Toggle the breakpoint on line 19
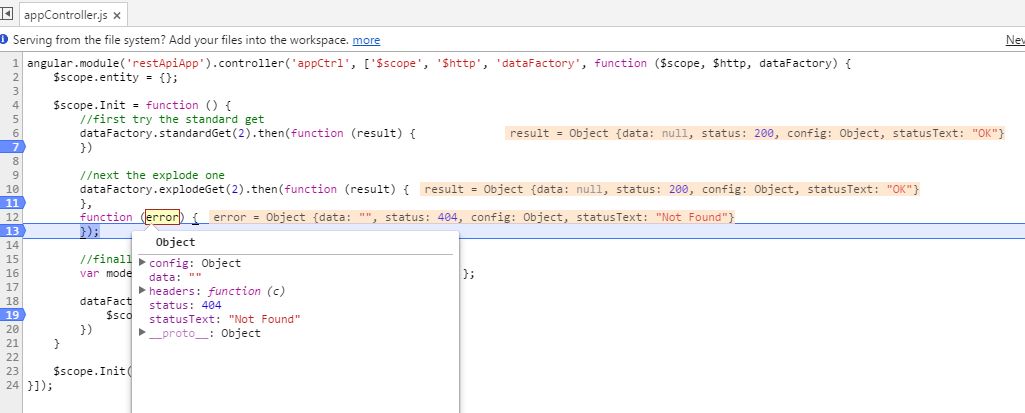The width and height of the screenshot is (1025, 413). coord(13,314)
